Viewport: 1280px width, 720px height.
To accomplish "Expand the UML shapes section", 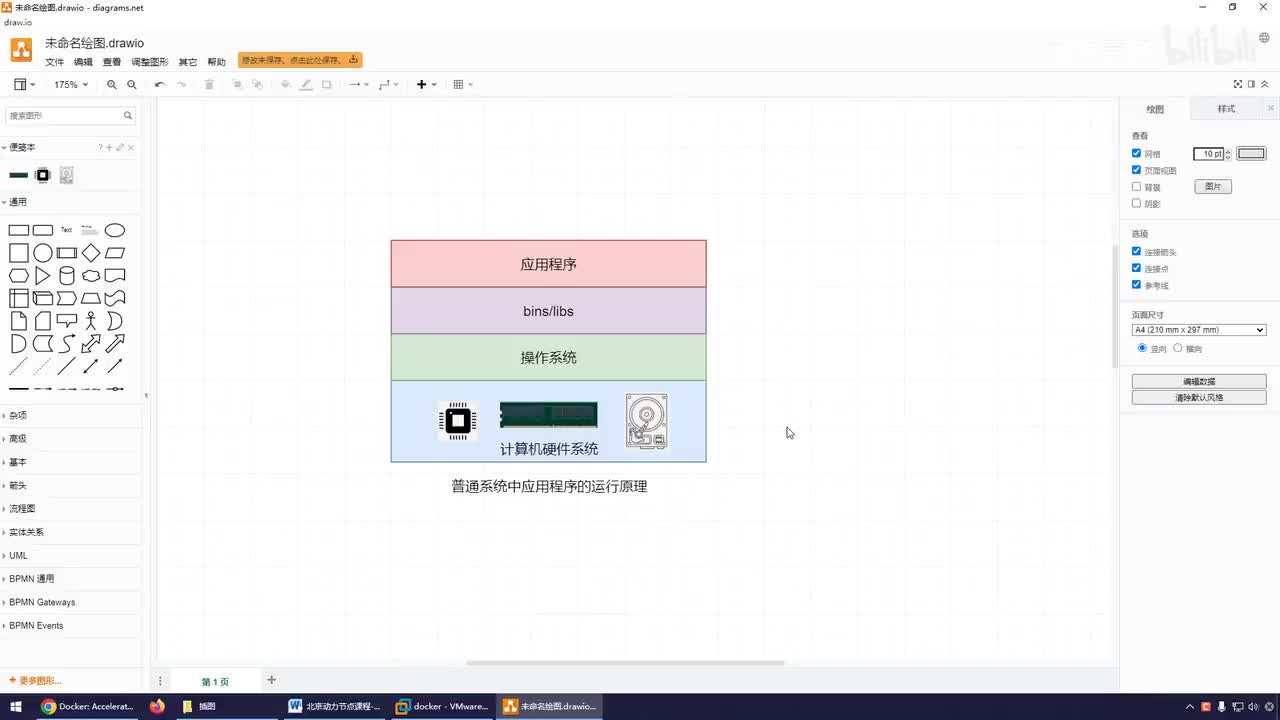I will pyautogui.click(x=18, y=556).
